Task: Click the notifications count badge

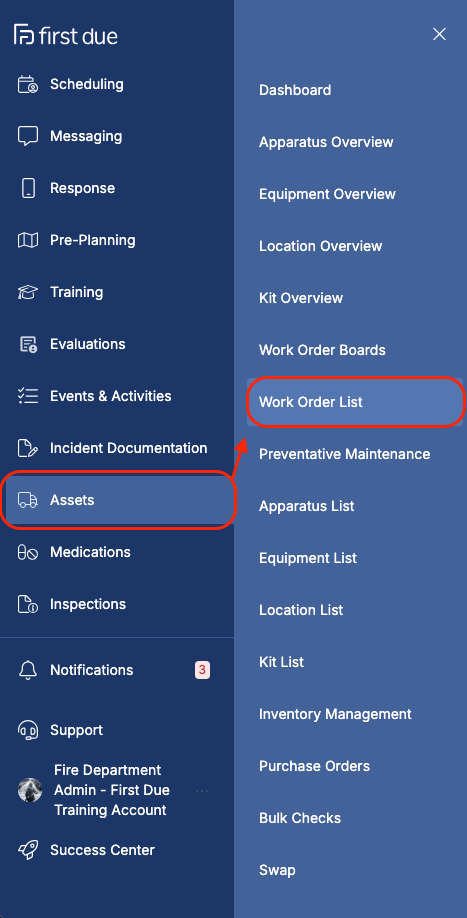Action: (202, 670)
